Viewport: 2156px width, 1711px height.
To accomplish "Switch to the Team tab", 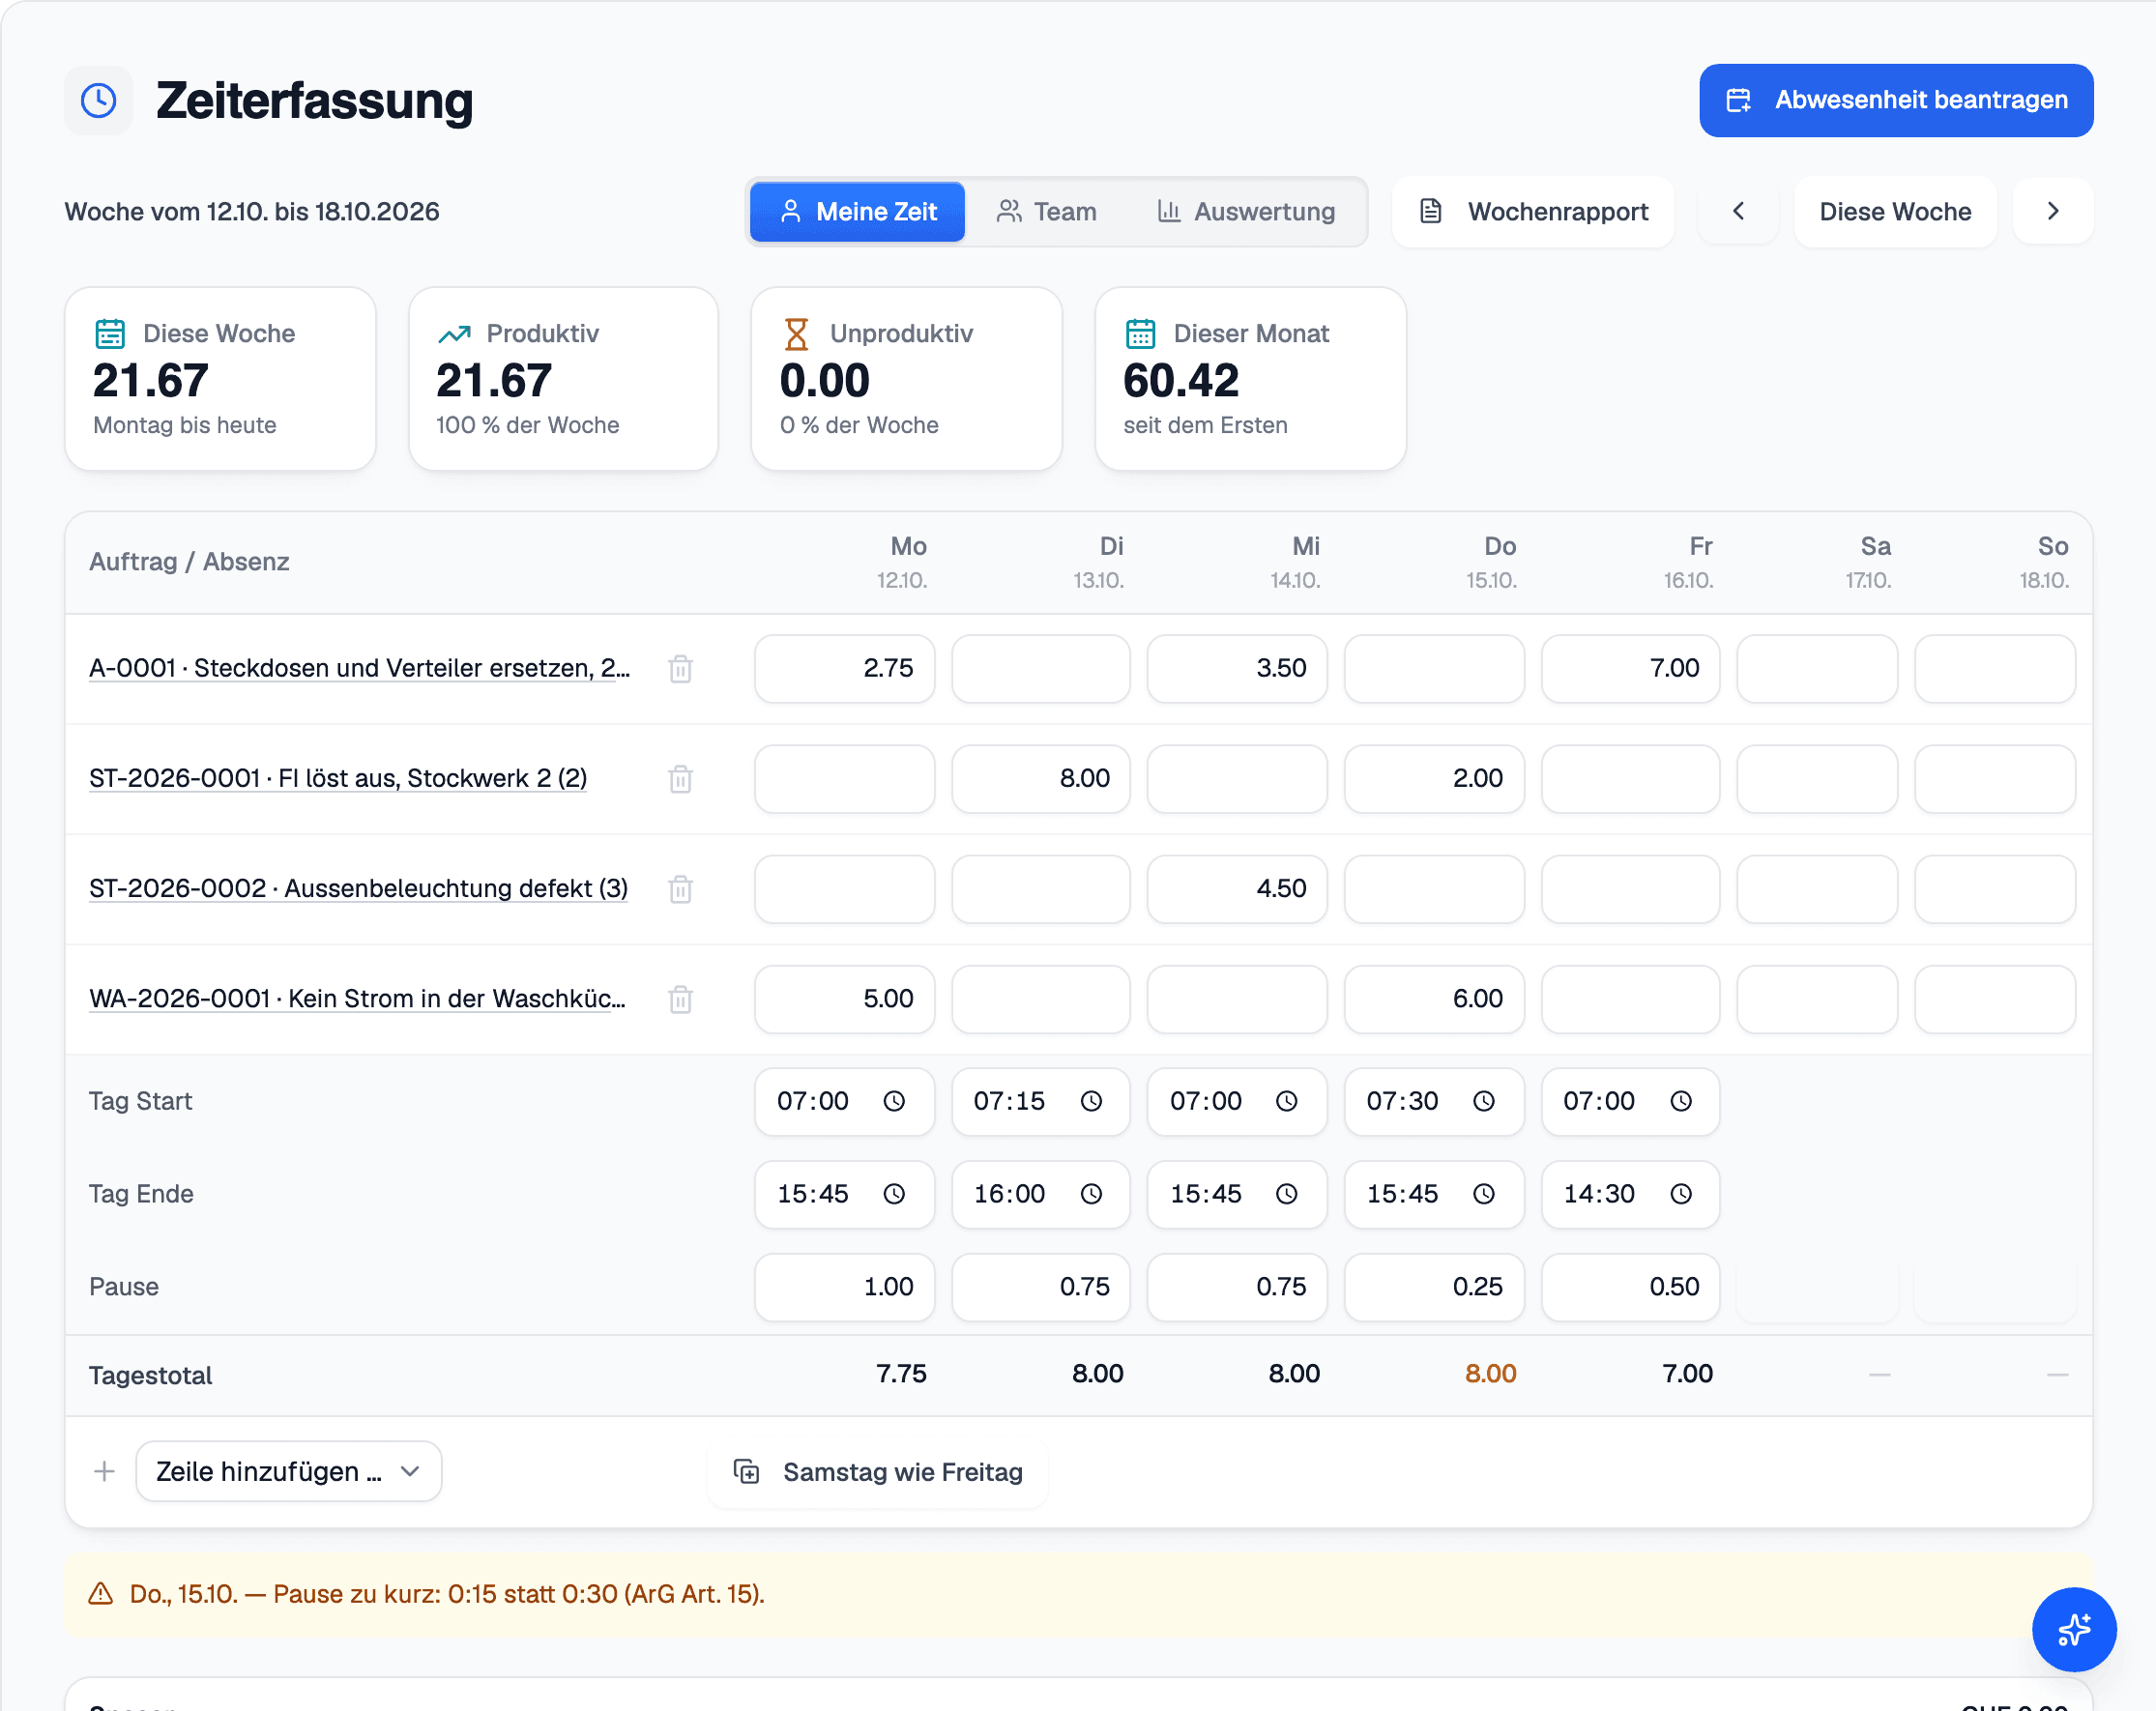I will [x=1046, y=212].
